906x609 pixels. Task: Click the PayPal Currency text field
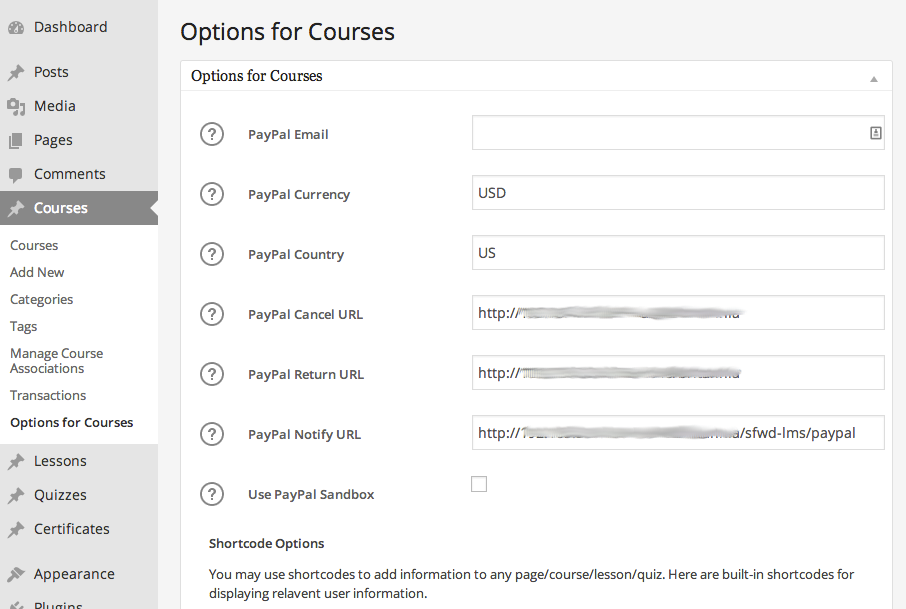[678, 193]
